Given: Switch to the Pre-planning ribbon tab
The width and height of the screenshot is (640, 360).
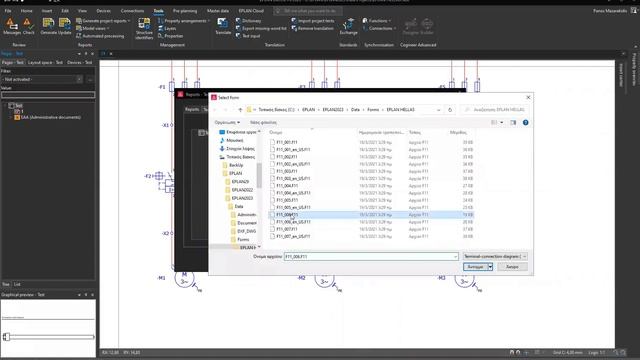Looking at the screenshot, I should point(185,11).
